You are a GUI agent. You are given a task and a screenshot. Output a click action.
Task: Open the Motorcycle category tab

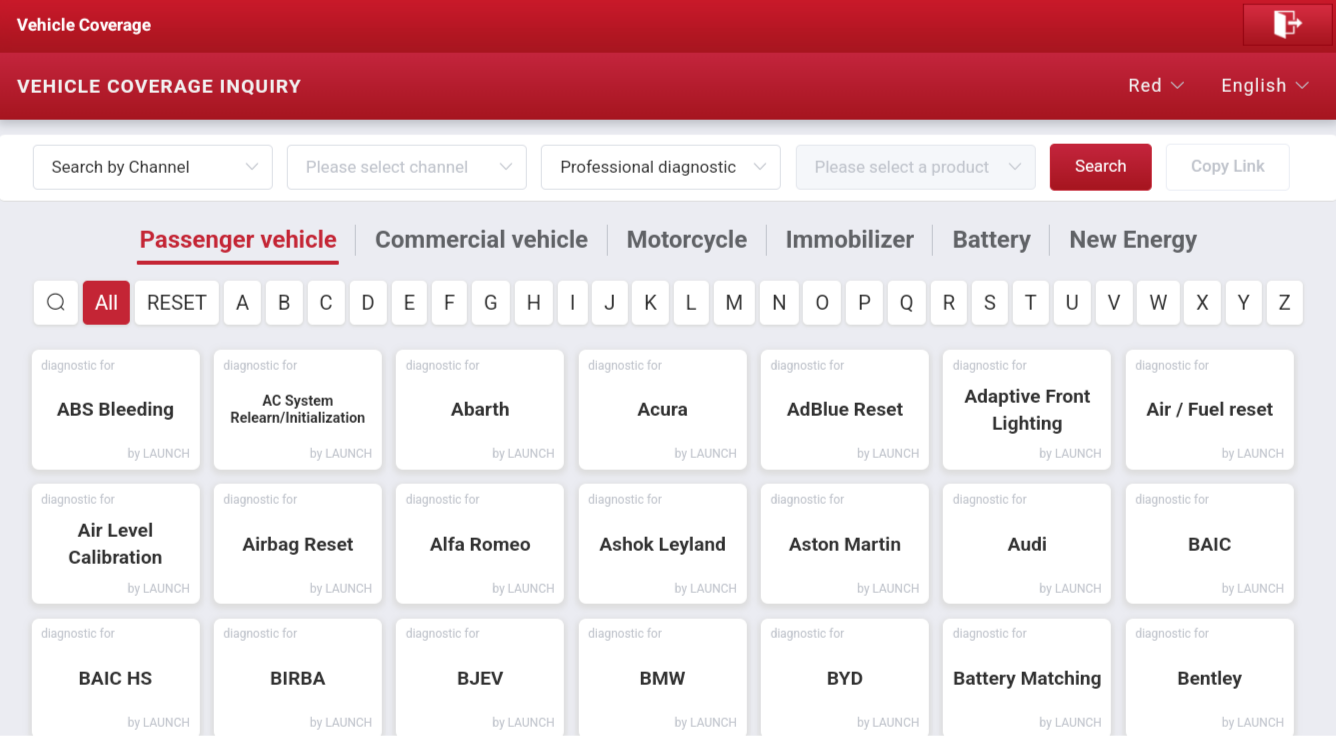coord(686,240)
